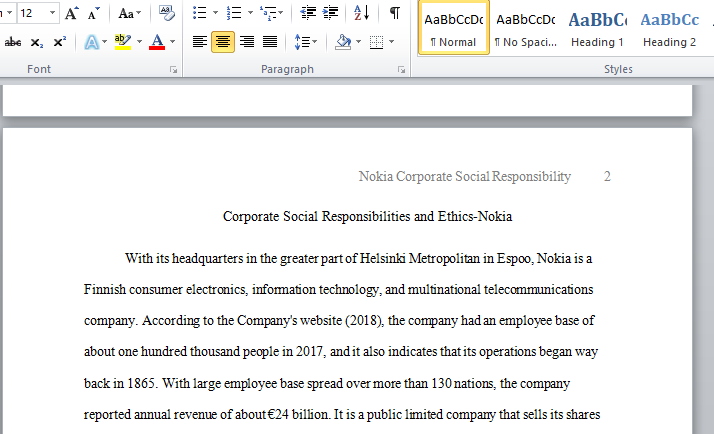The image size is (714, 434).
Task: Click the year 1865 in paragraph
Action: click(x=142, y=383)
